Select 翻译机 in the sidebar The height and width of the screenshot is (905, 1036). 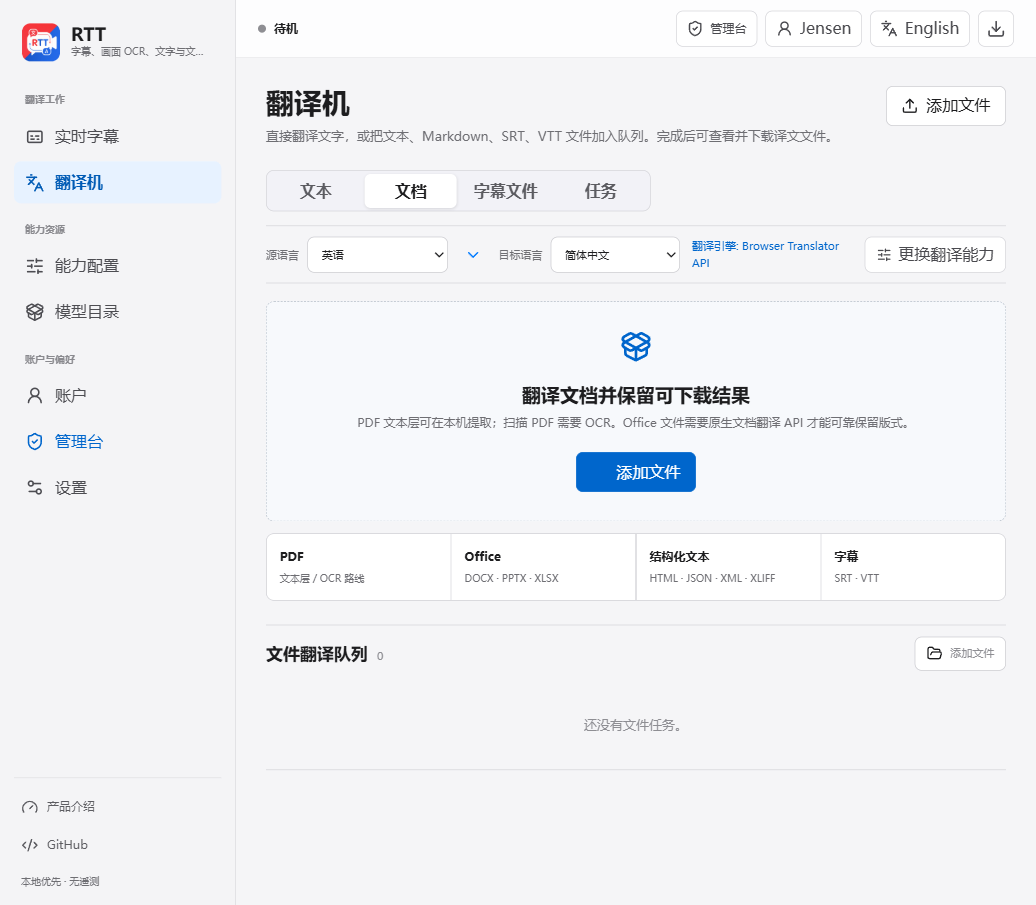(x=118, y=183)
